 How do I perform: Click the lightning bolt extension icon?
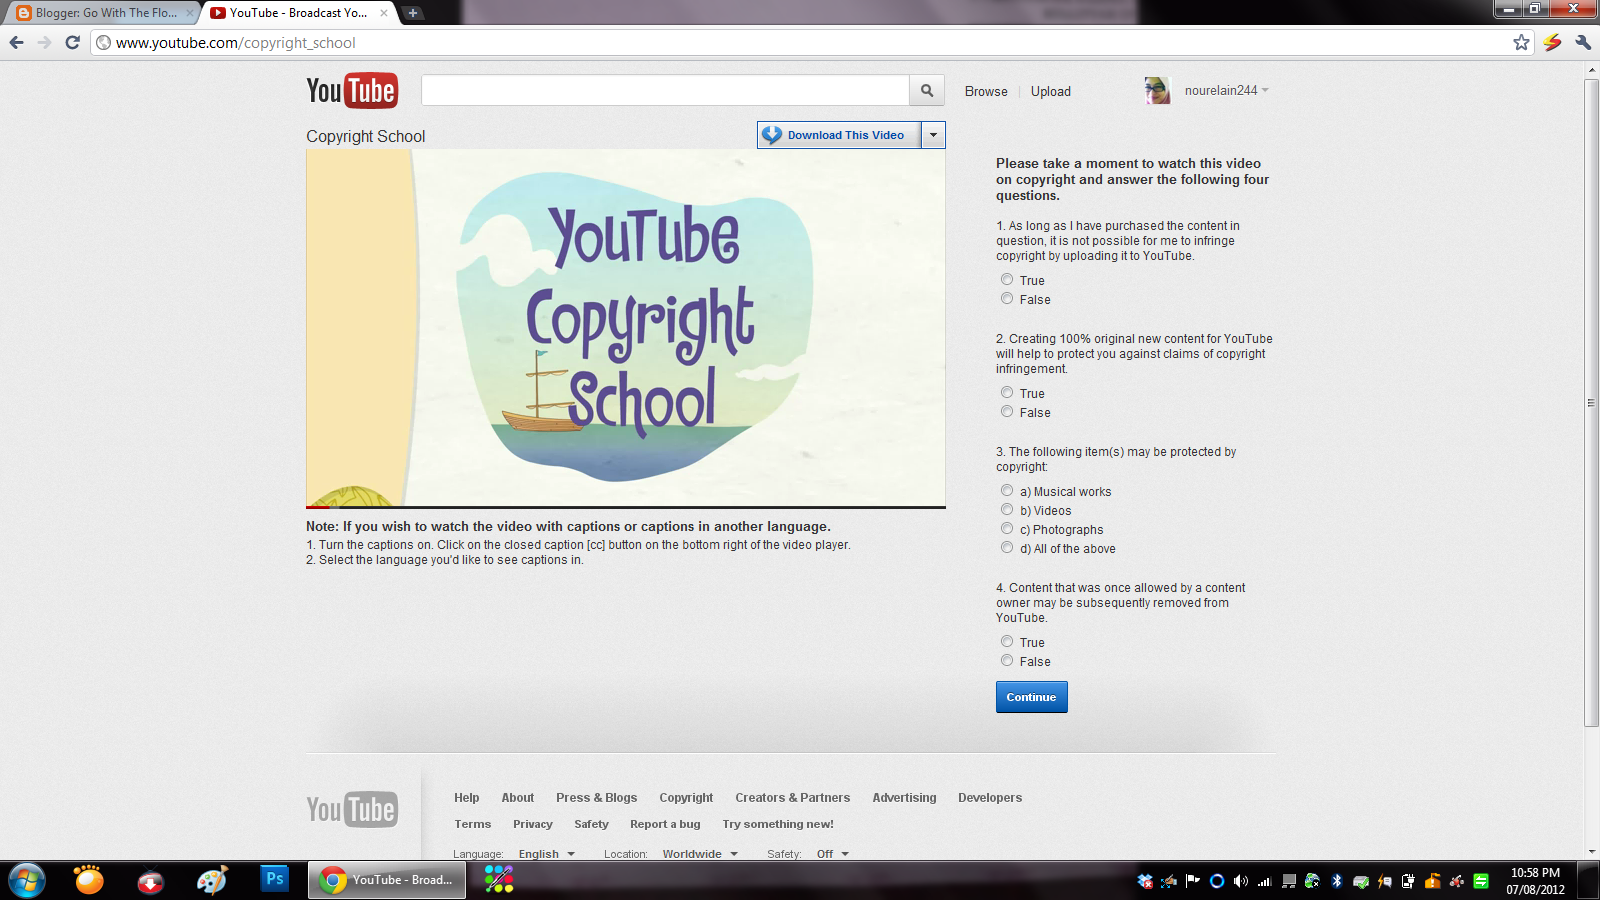1552,42
